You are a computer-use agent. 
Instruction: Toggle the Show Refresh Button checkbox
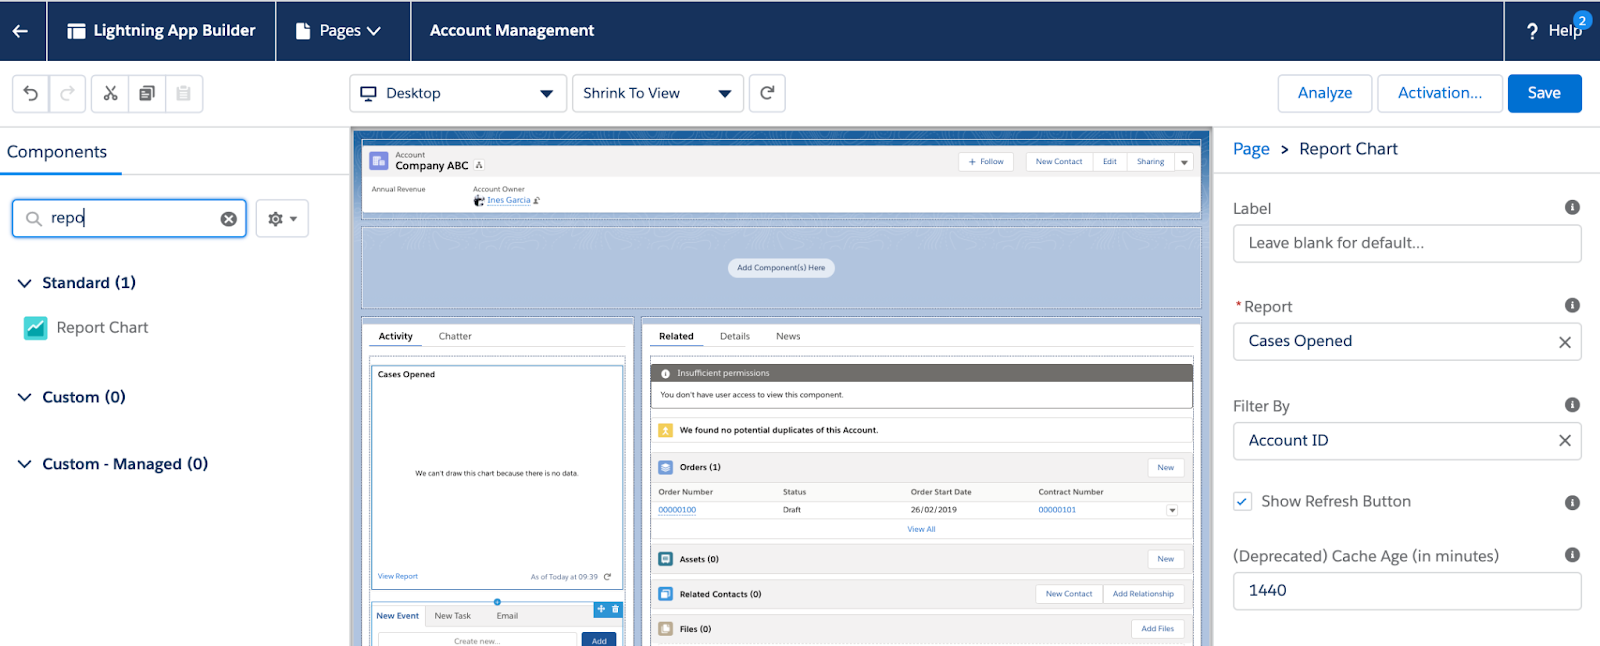(x=1242, y=501)
